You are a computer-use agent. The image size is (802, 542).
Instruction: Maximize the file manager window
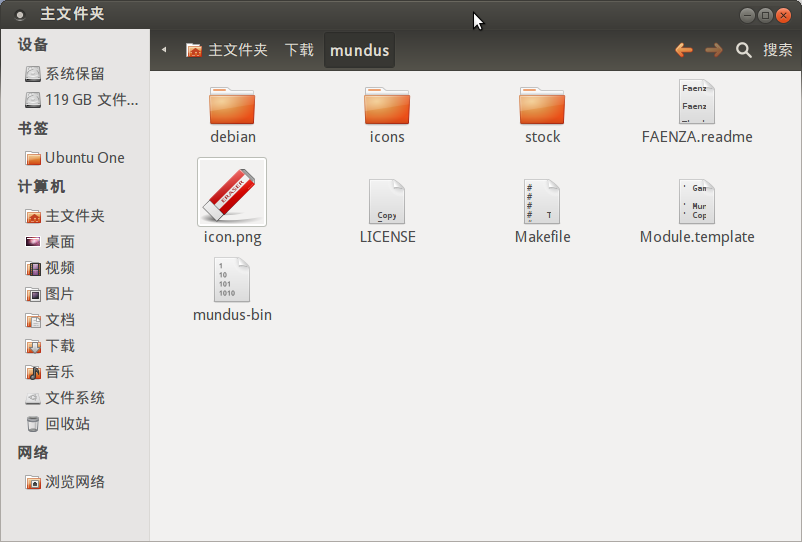point(765,15)
